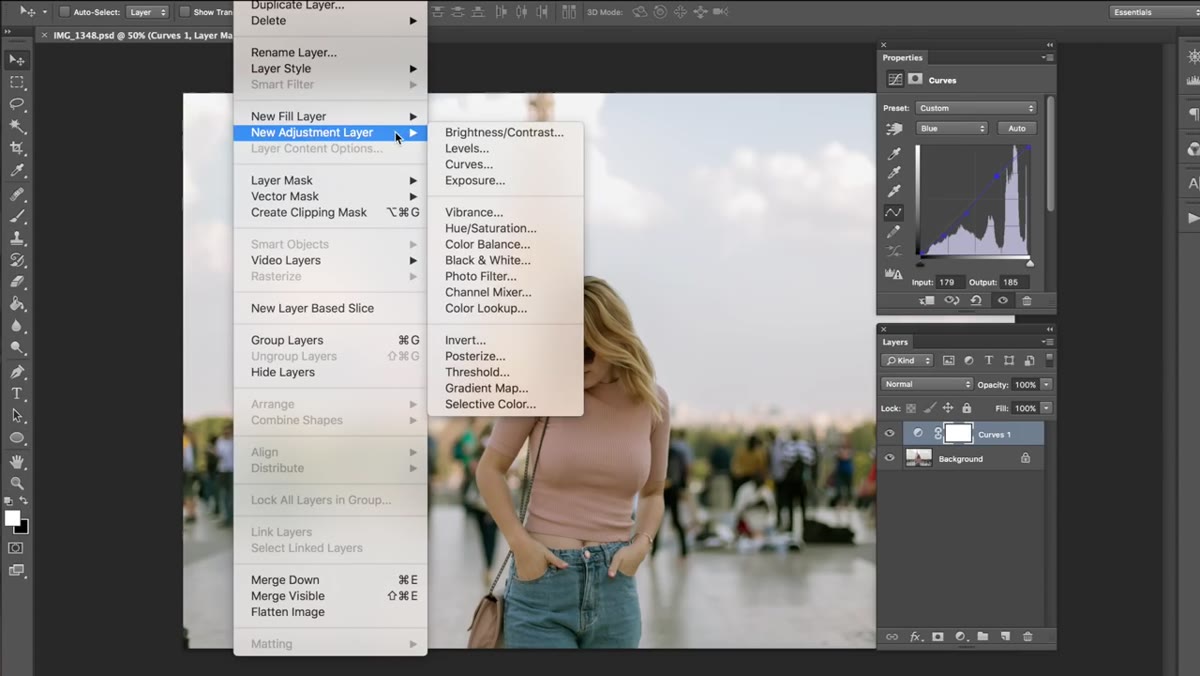Click the white point slider under histogram
1200x676 pixels.
(1029, 264)
